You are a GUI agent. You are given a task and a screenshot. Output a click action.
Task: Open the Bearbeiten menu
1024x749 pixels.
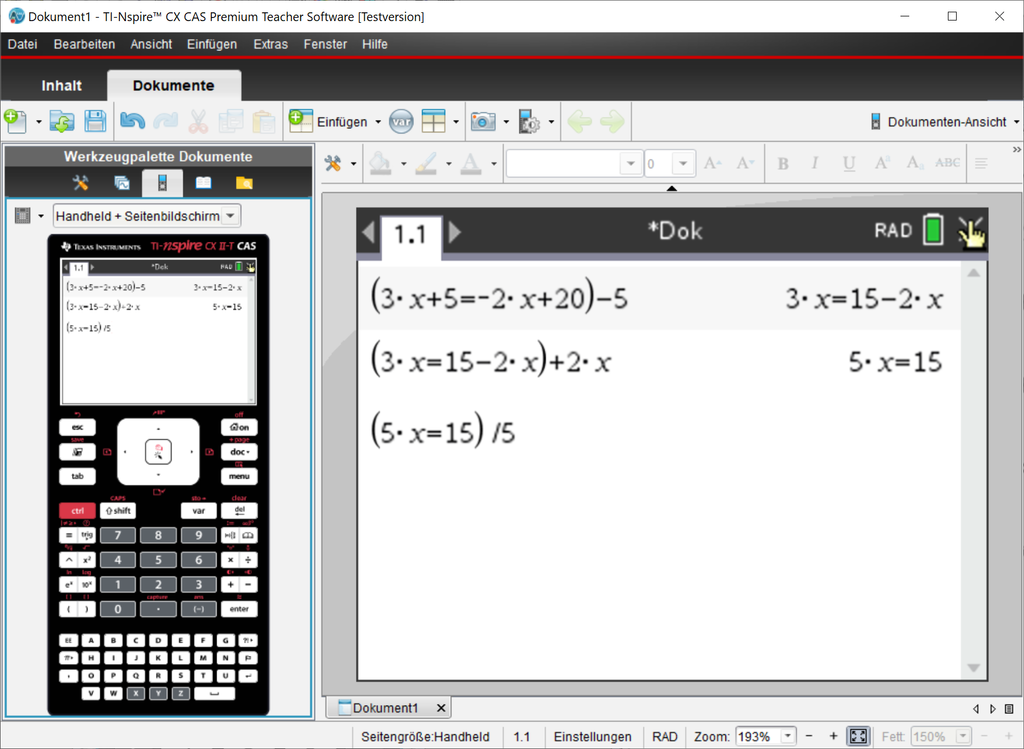84,44
